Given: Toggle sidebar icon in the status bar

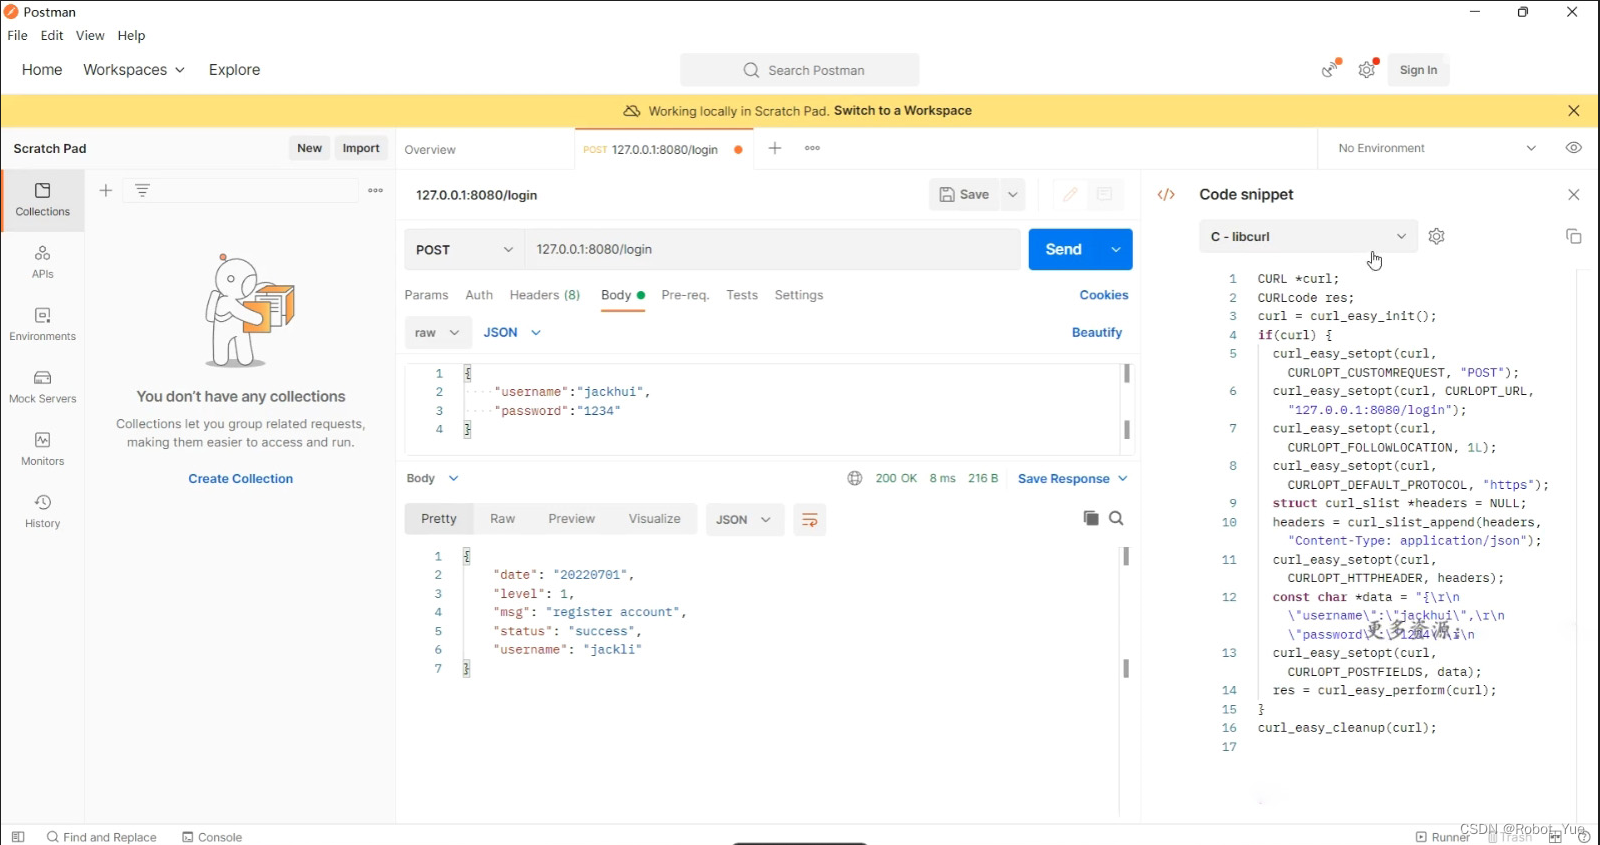Looking at the screenshot, I should coord(18,837).
